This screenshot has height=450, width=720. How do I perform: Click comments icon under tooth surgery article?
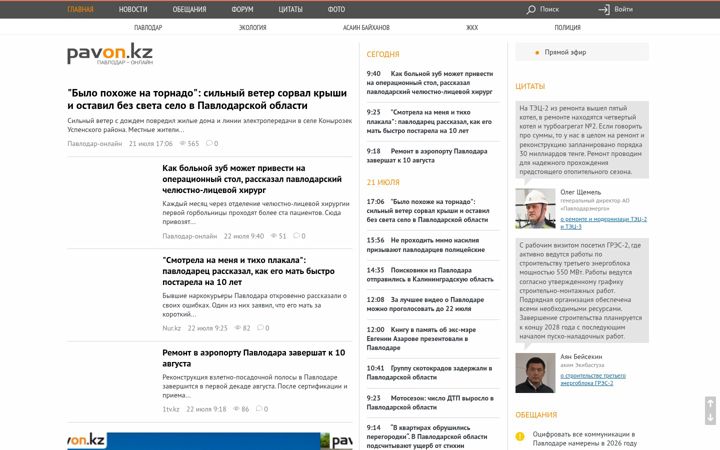pyautogui.click(x=296, y=236)
